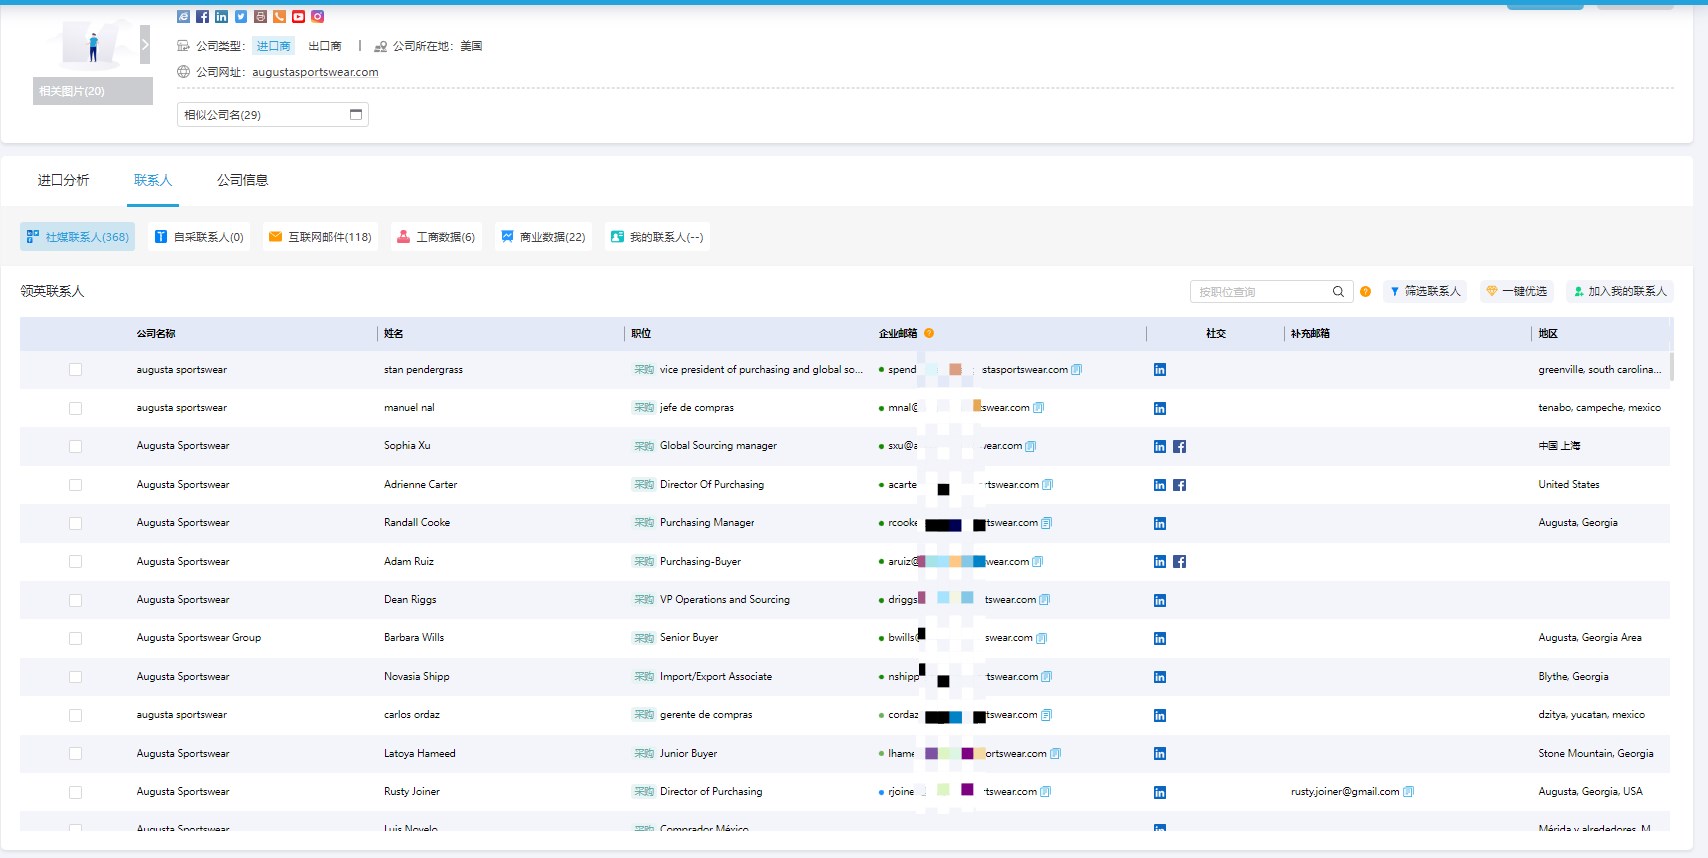Image resolution: width=1708 pixels, height=858 pixels.
Task: Switch to the 联系人 tab
Action: 153,180
